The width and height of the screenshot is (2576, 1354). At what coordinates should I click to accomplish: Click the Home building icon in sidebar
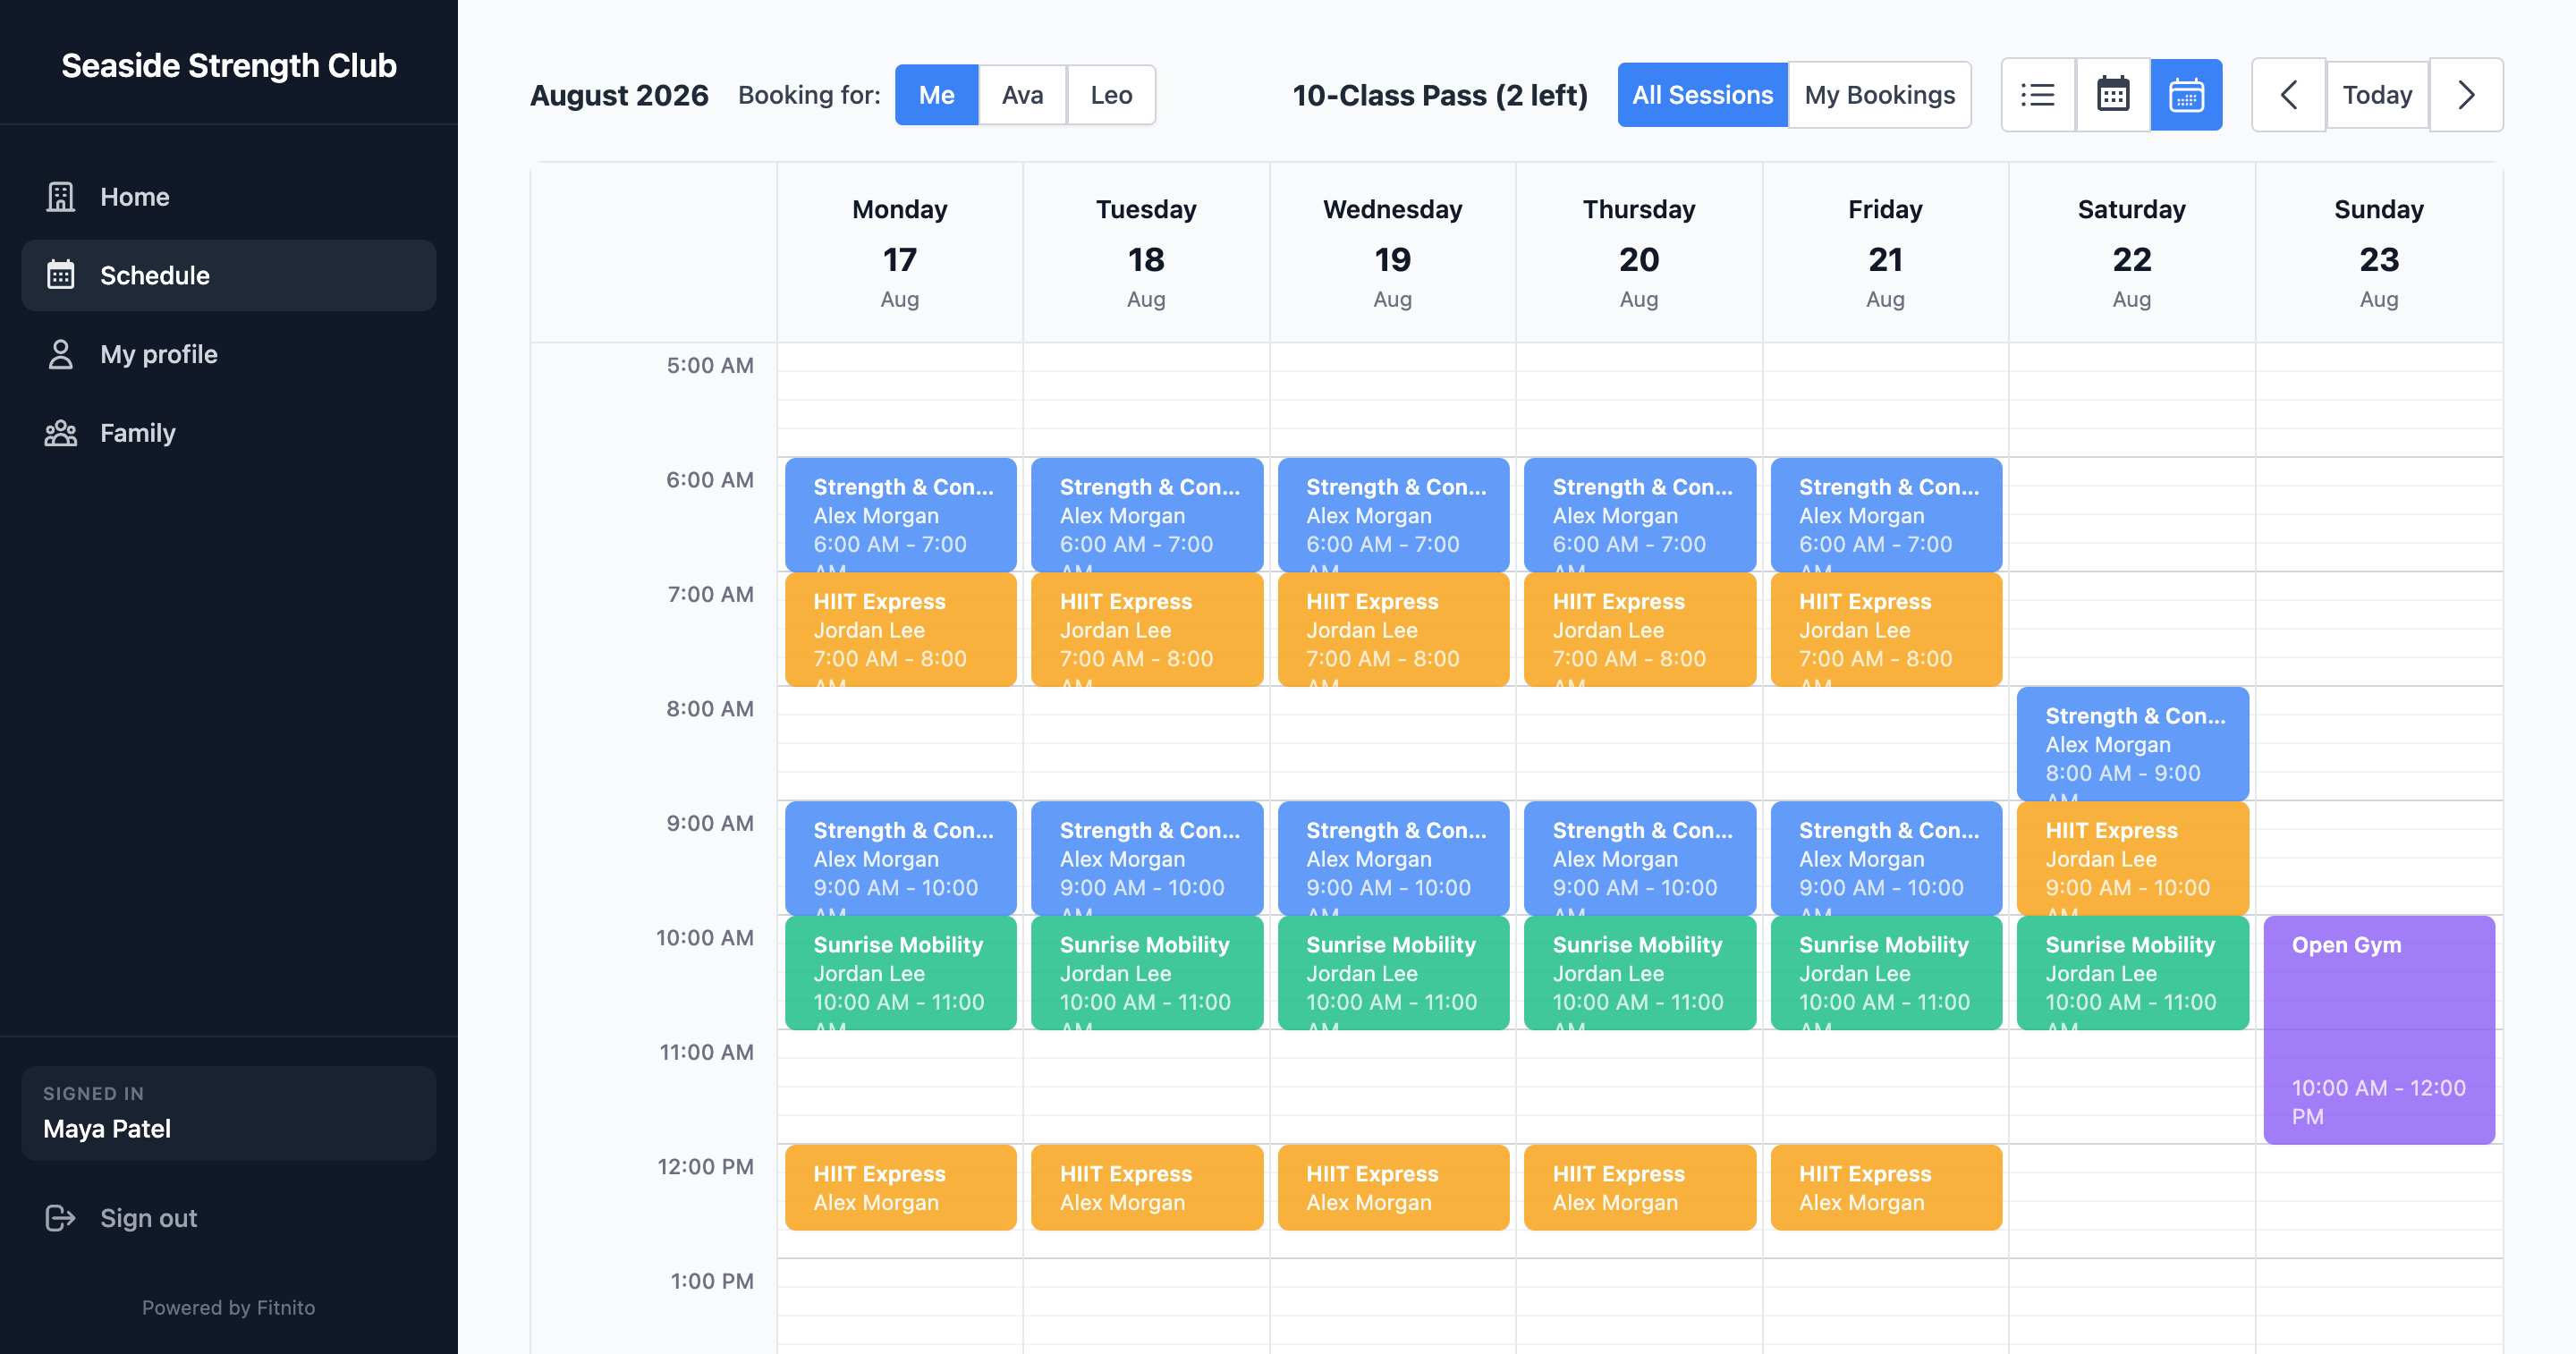pos(61,197)
